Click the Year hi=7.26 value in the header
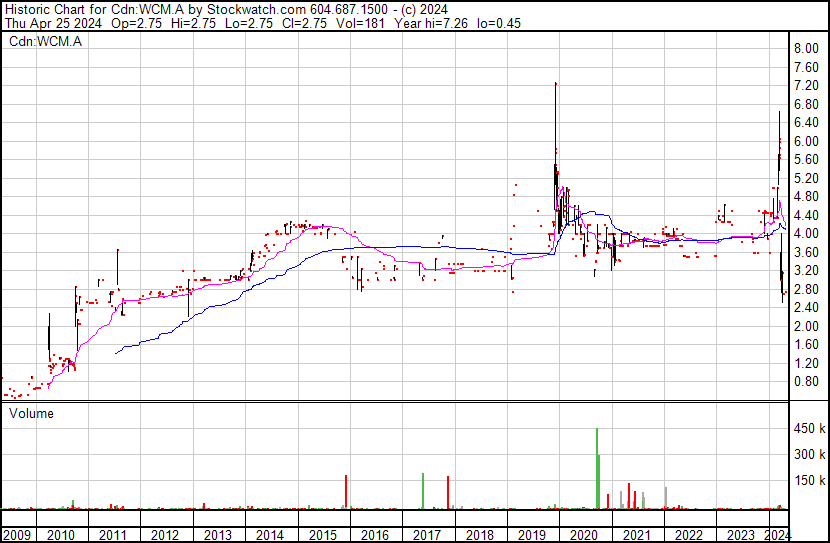The image size is (830, 543). [x=395, y=22]
